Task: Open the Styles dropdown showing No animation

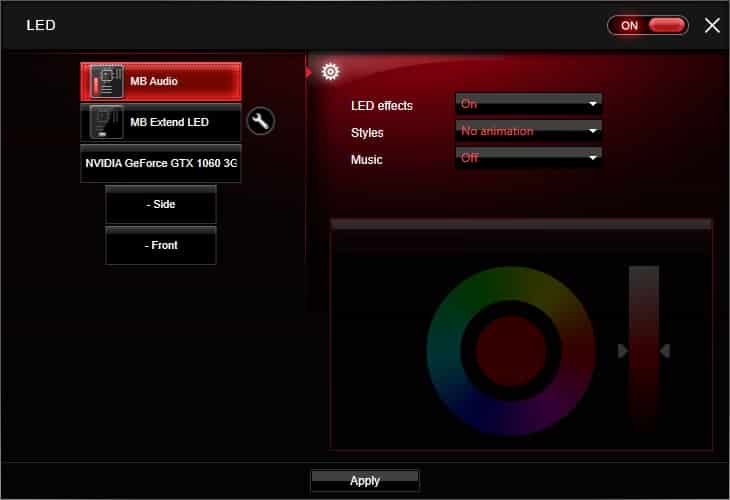Action: [528, 131]
